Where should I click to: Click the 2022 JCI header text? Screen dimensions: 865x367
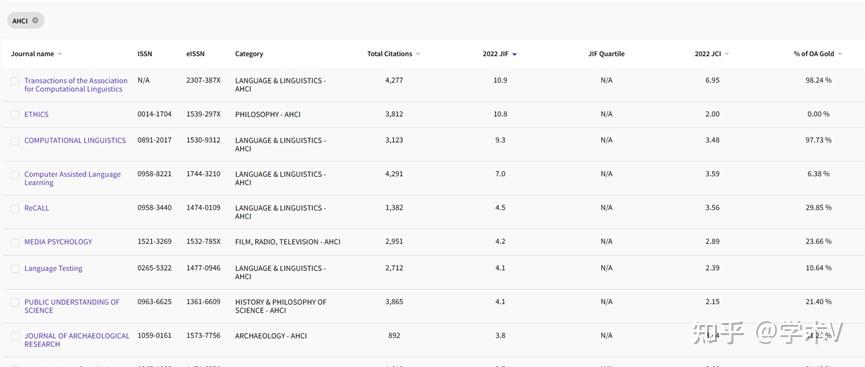pyautogui.click(x=708, y=54)
